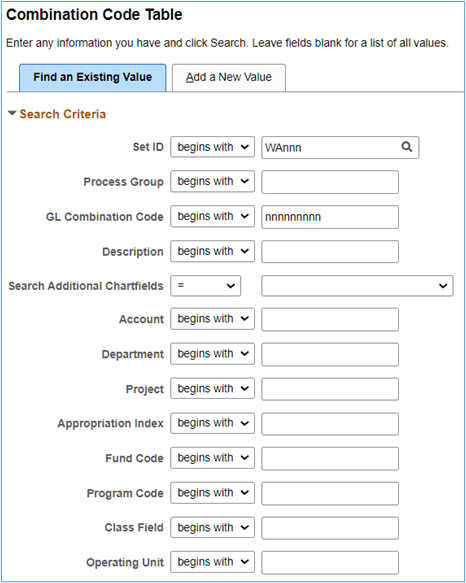The width and height of the screenshot is (466, 583).
Task: Collapse the Search Criteria section triangle
Action: click(x=12, y=113)
